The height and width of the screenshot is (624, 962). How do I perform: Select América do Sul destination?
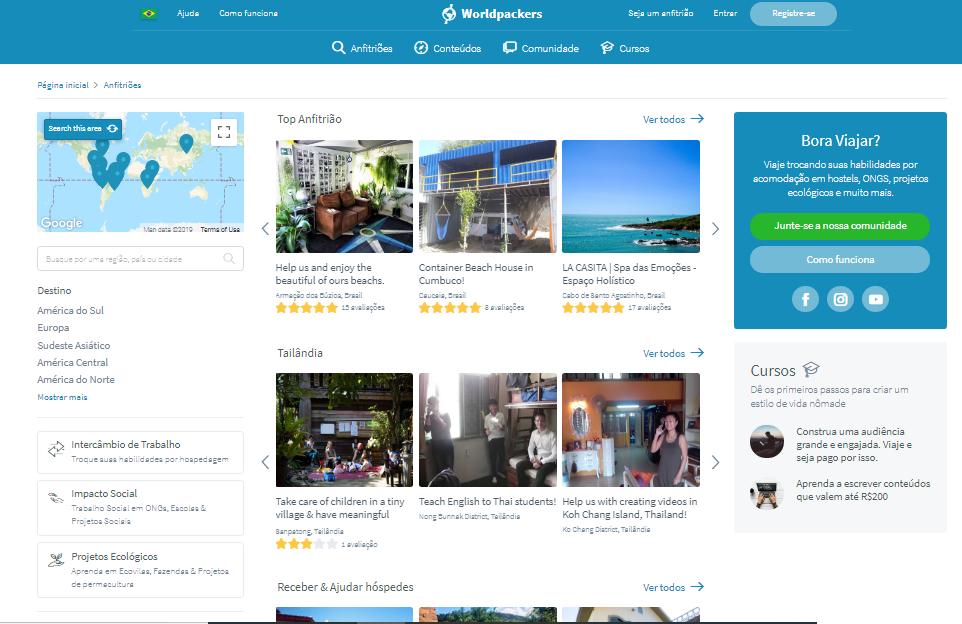70,310
